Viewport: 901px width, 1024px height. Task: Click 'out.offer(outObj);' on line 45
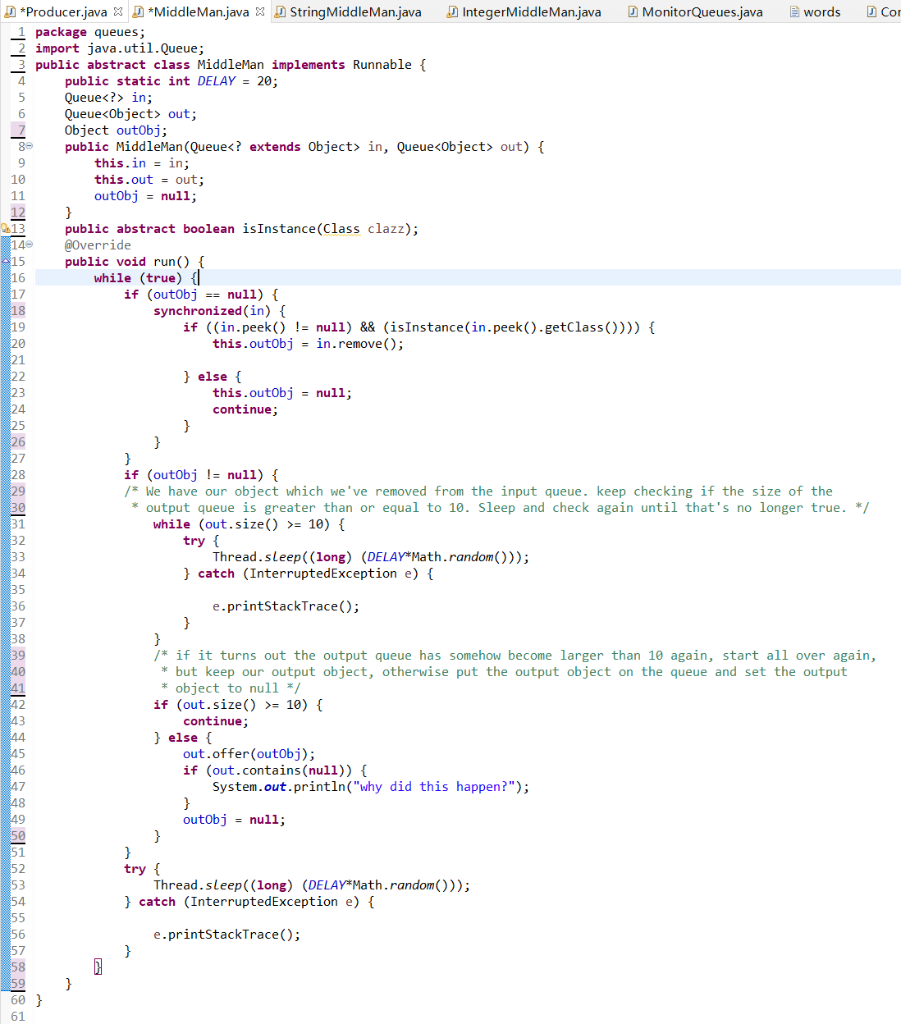coord(249,754)
